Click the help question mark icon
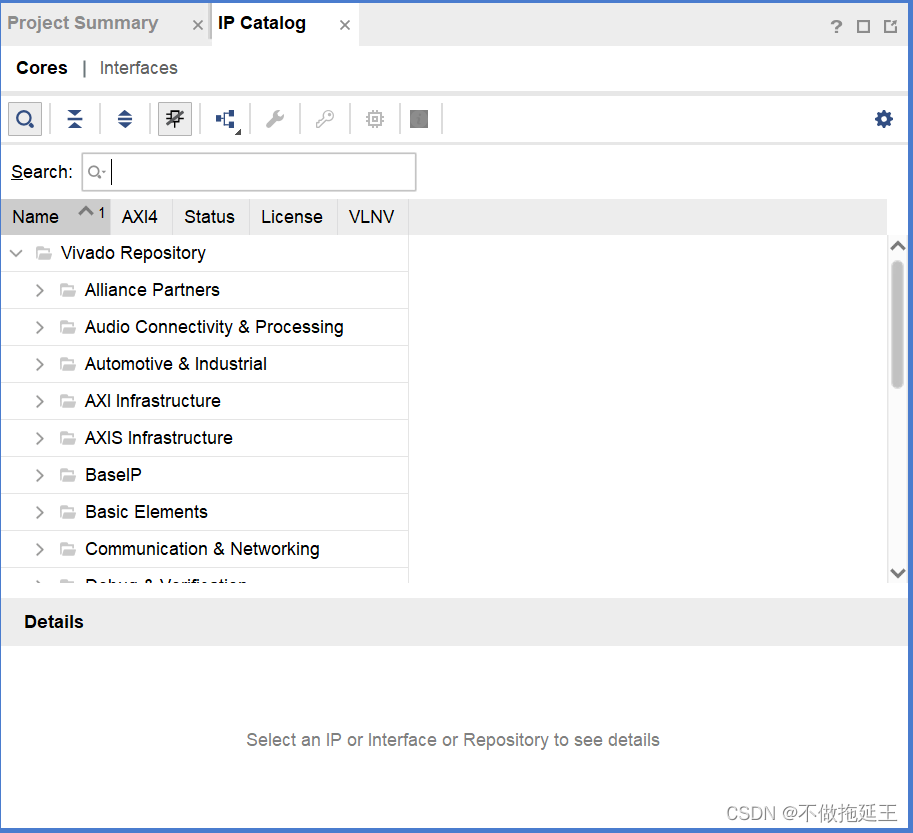 click(x=836, y=26)
